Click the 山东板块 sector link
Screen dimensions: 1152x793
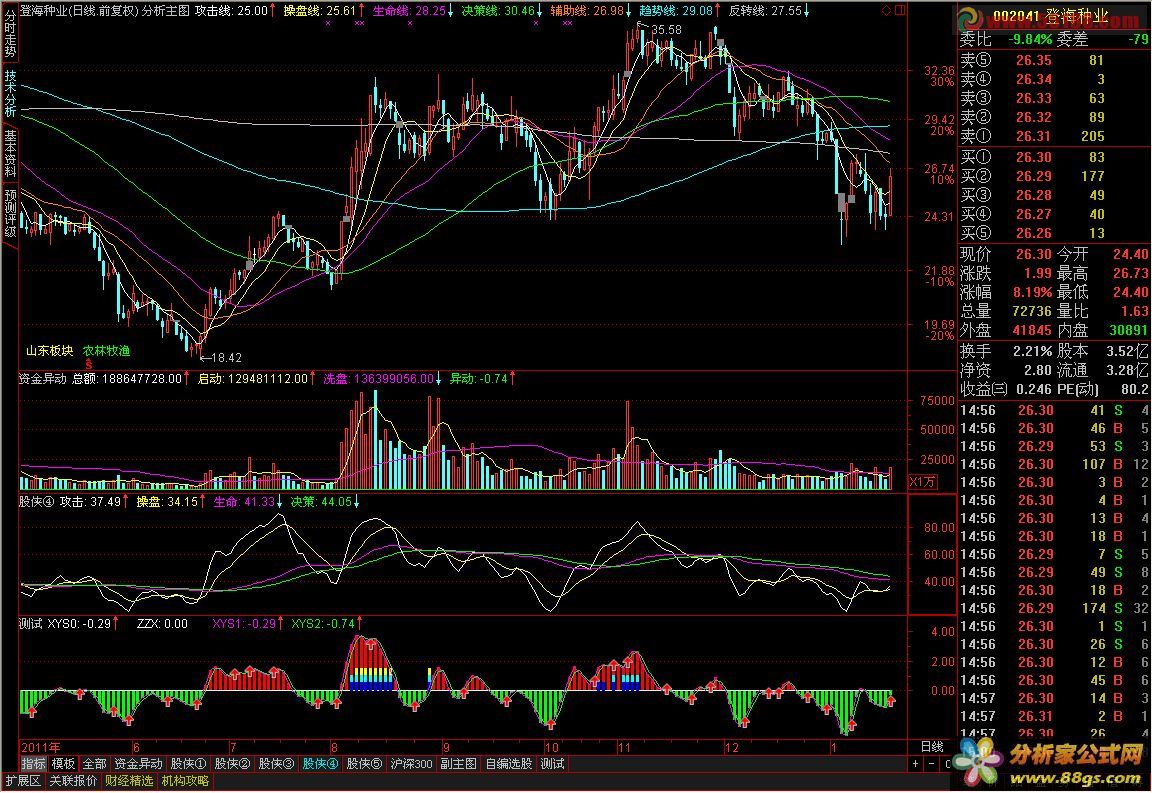(x=50, y=351)
